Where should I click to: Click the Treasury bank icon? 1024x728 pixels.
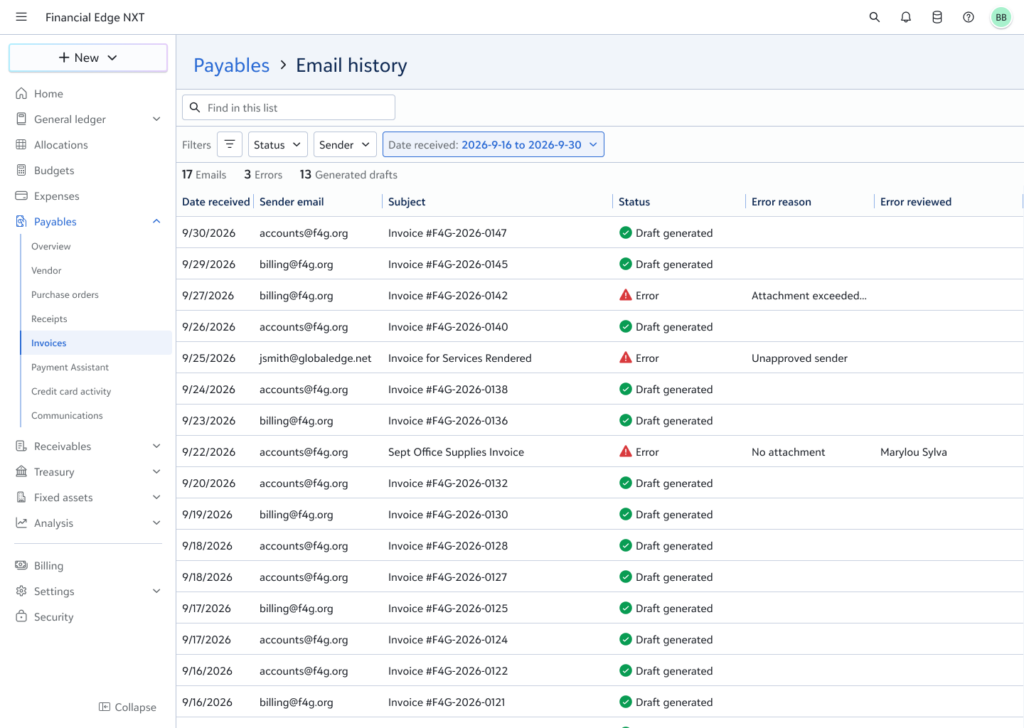[x=22, y=471]
